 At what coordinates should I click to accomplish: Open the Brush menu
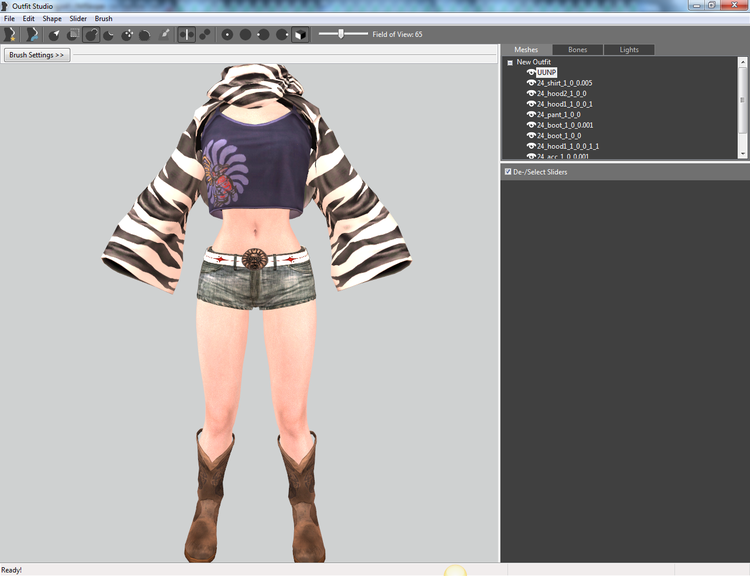(103, 19)
